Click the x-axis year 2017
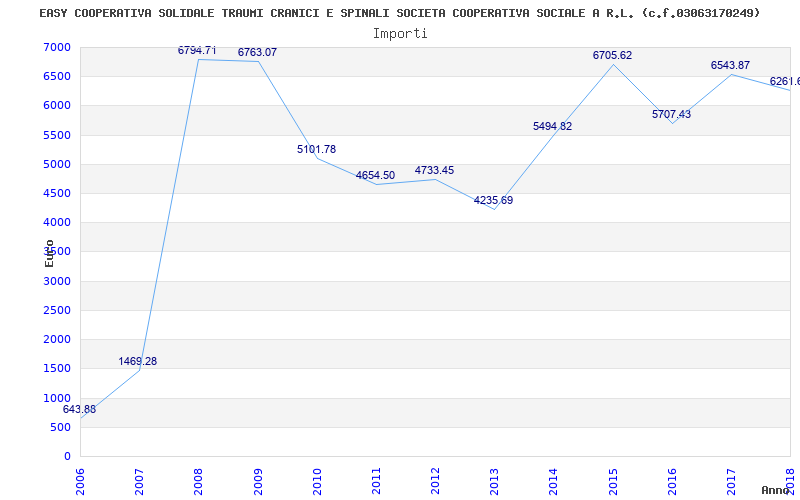The image size is (800, 500). pos(732,481)
